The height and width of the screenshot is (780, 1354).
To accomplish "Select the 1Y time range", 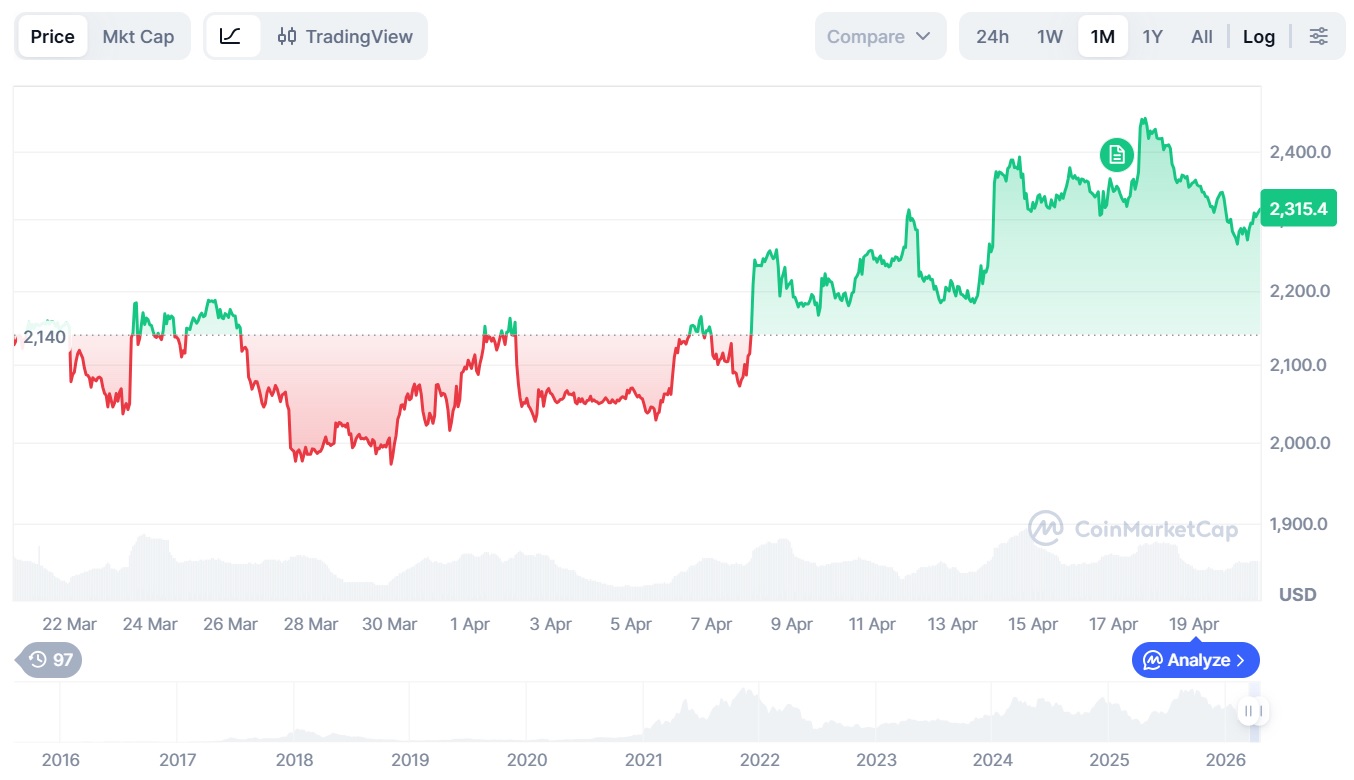I will click(1152, 37).
